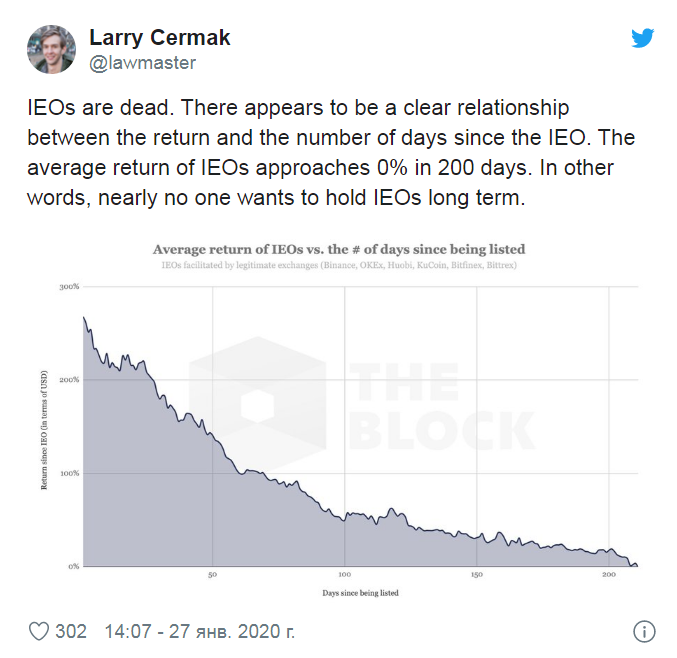
Task: Click the chart subtitle listing legitimate exchanges
Action: tap(339, 265)
